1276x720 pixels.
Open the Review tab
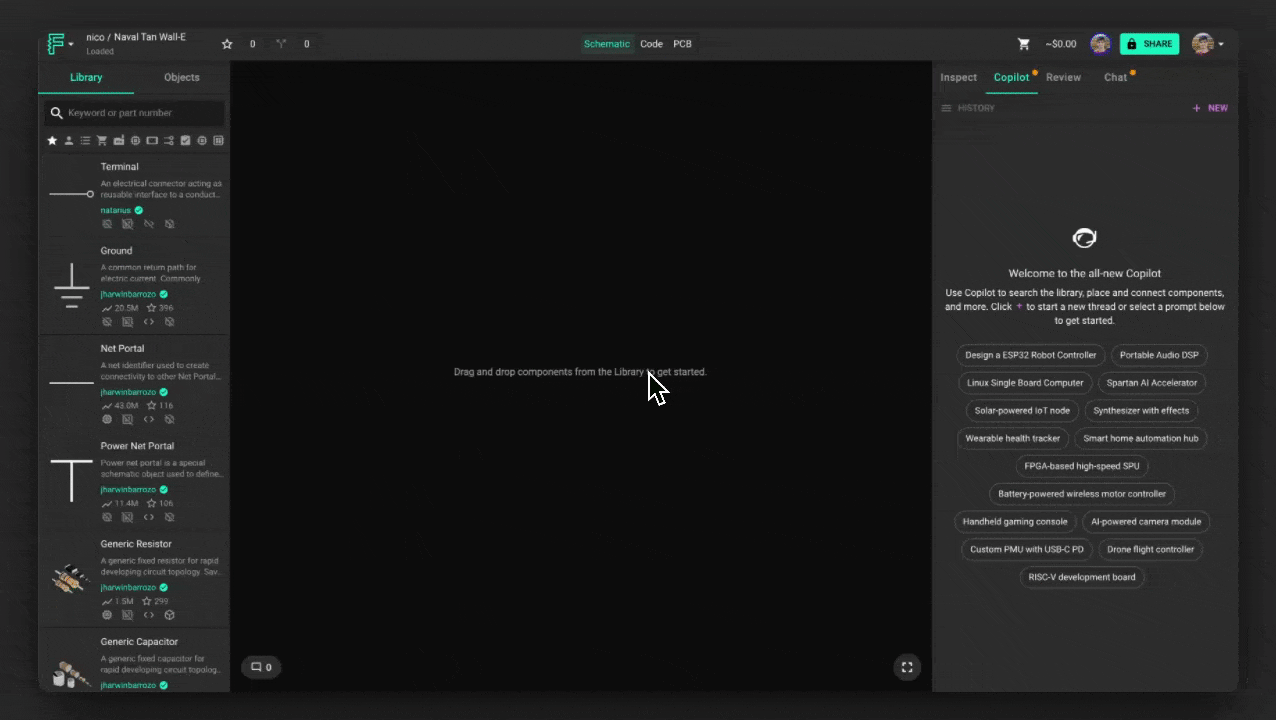[x=1063, y=77]
